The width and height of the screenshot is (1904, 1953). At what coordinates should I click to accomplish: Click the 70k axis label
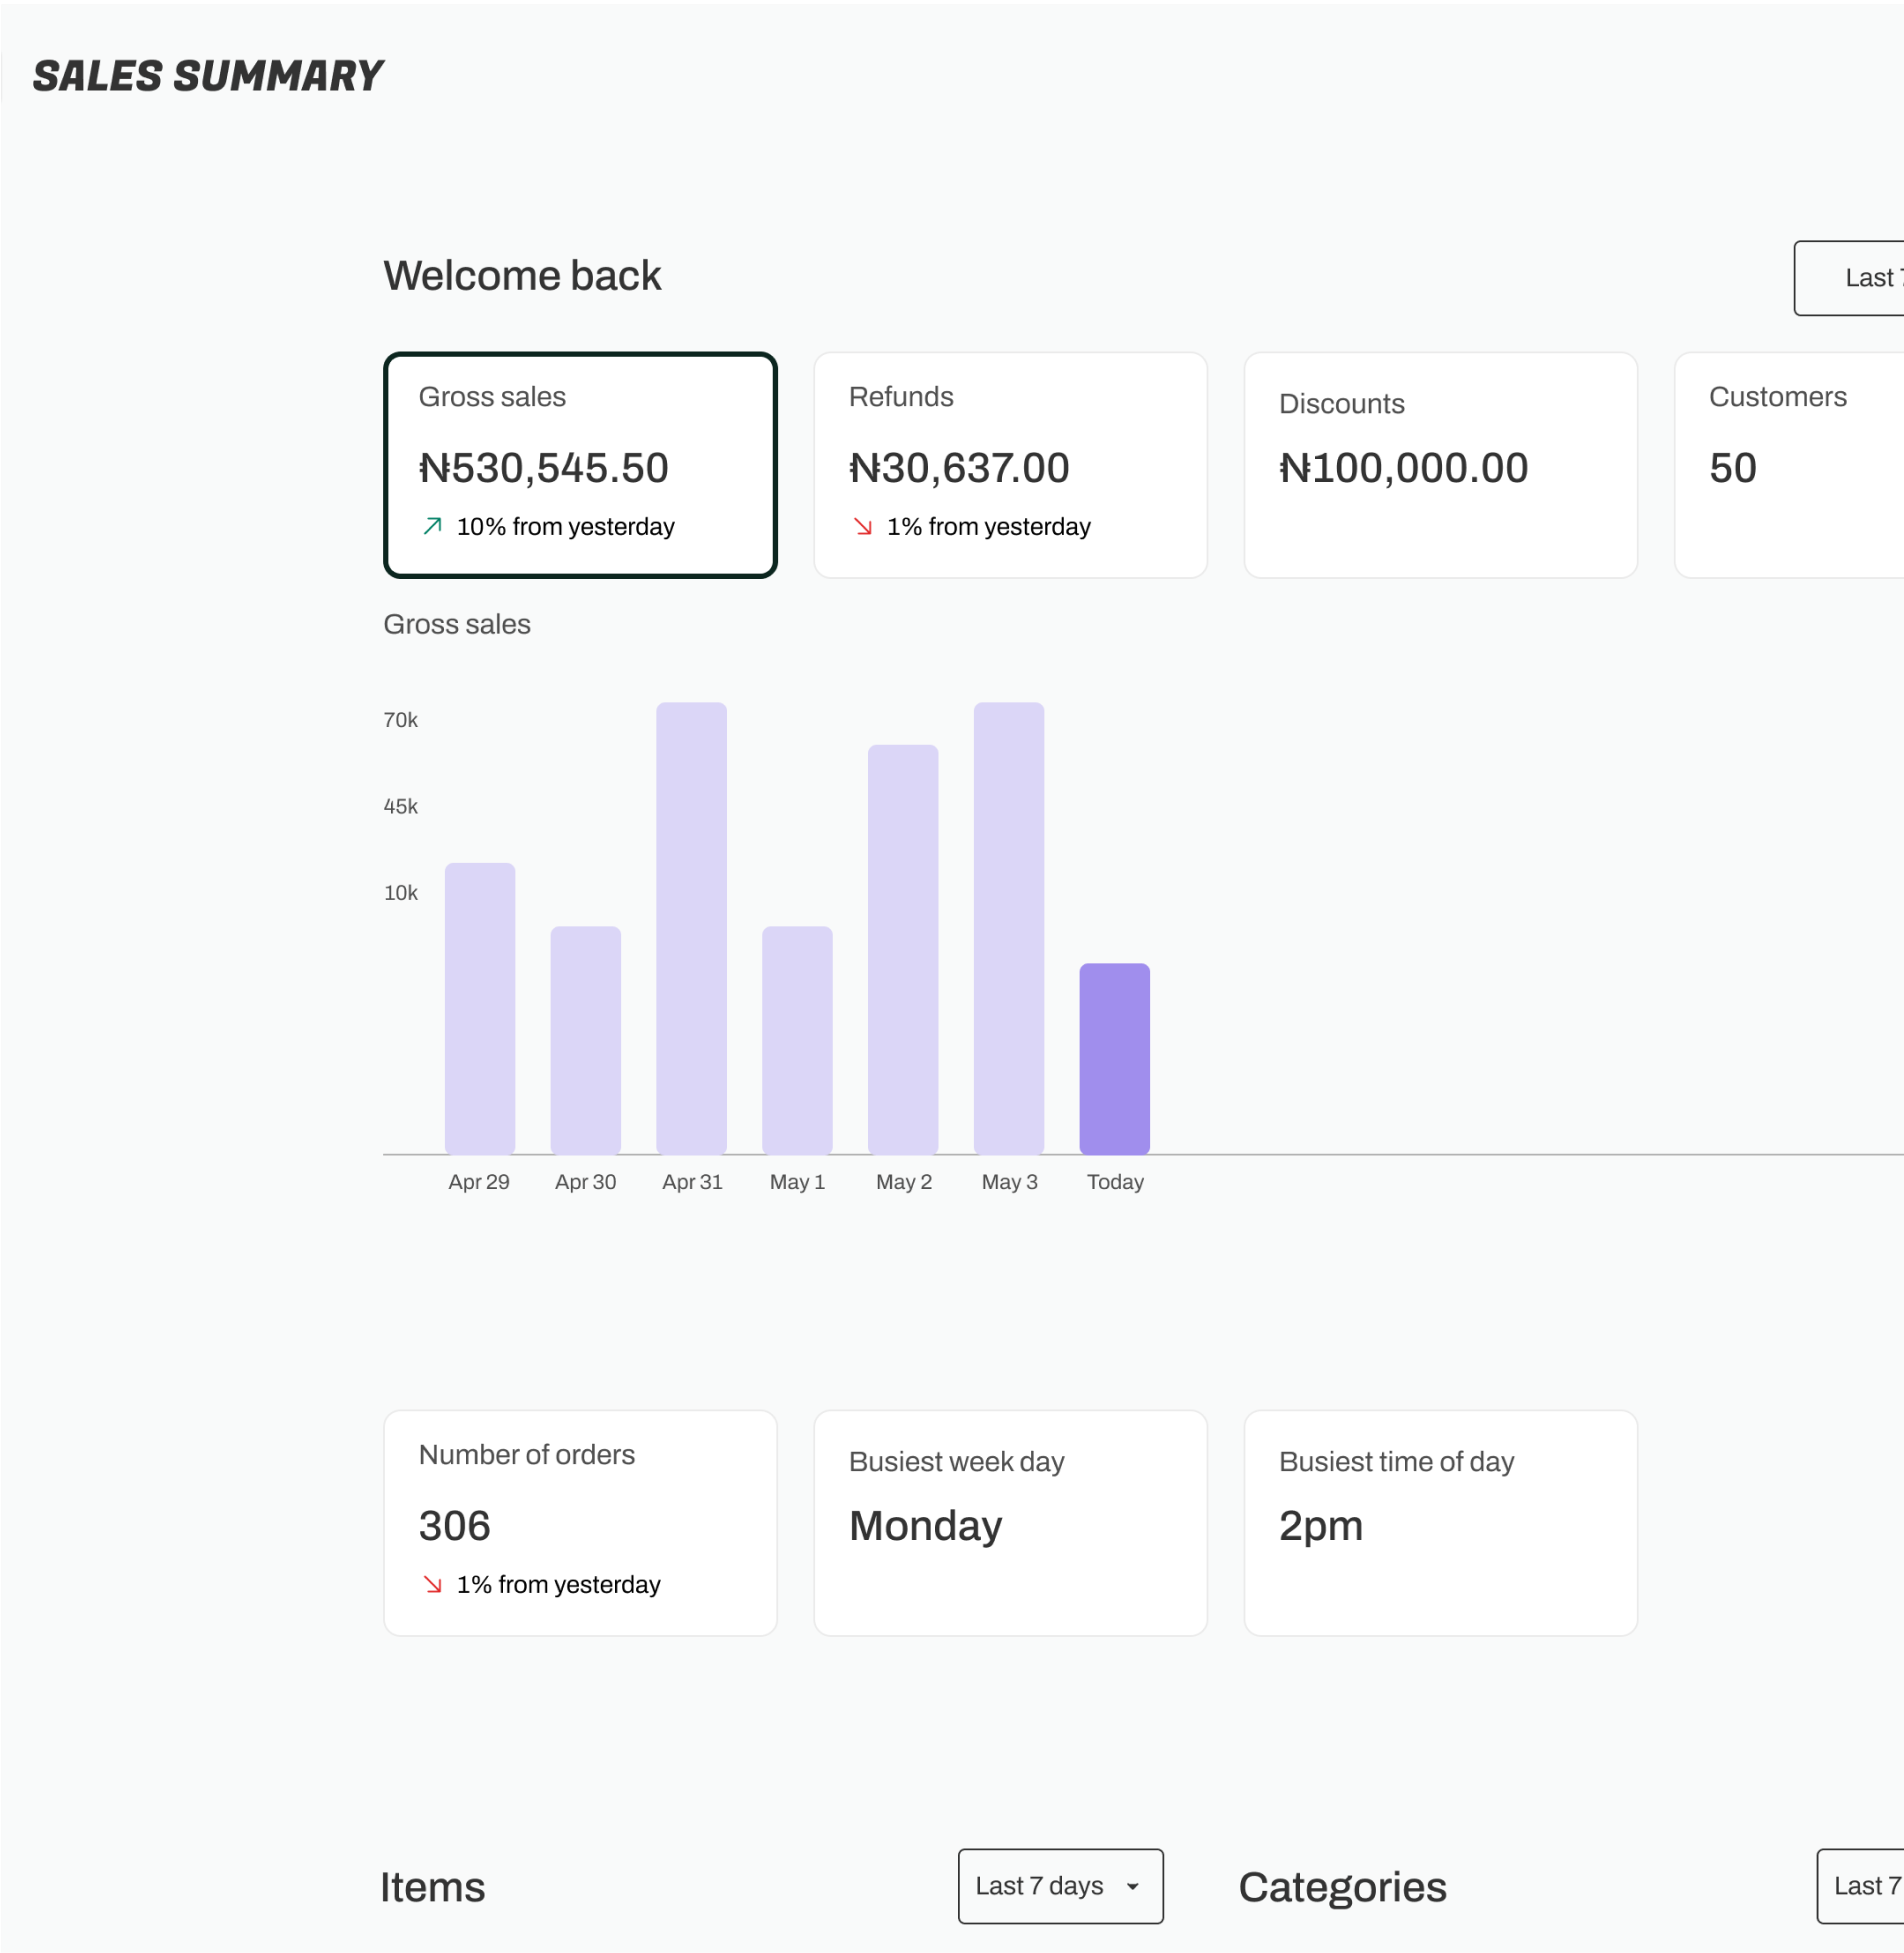[x=401, y=720]
